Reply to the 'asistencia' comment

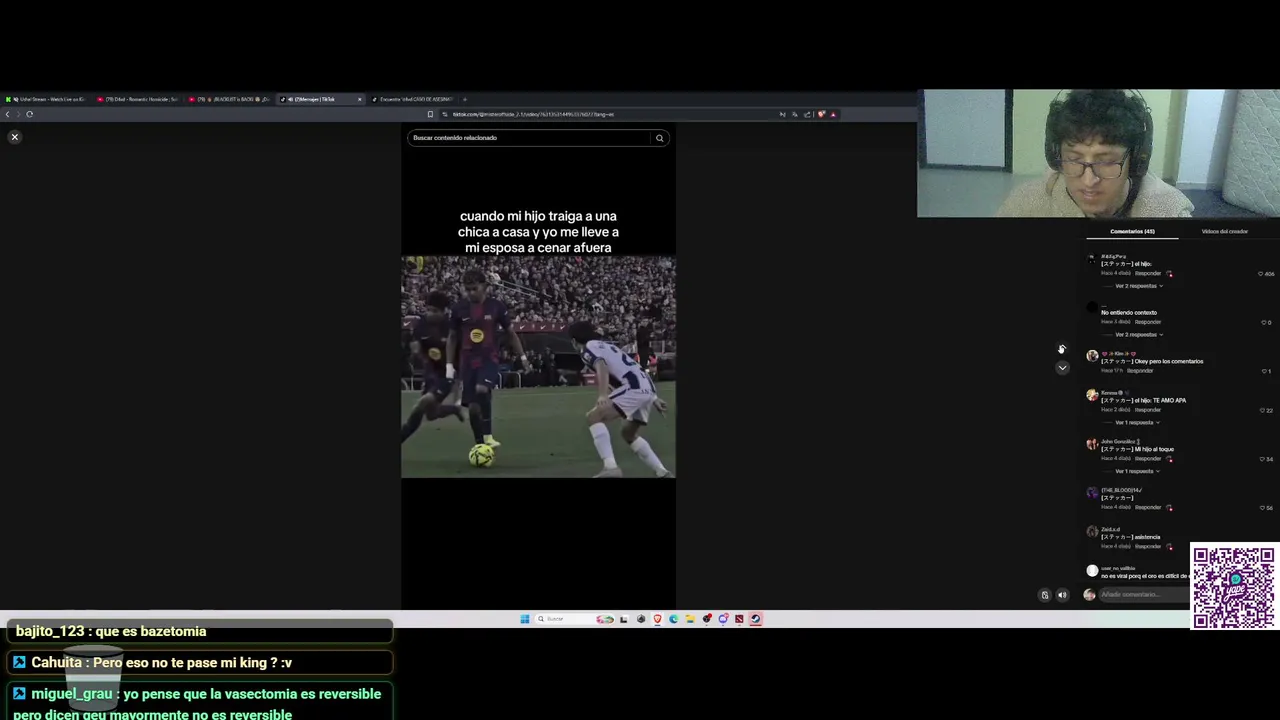coord(1148,546)
